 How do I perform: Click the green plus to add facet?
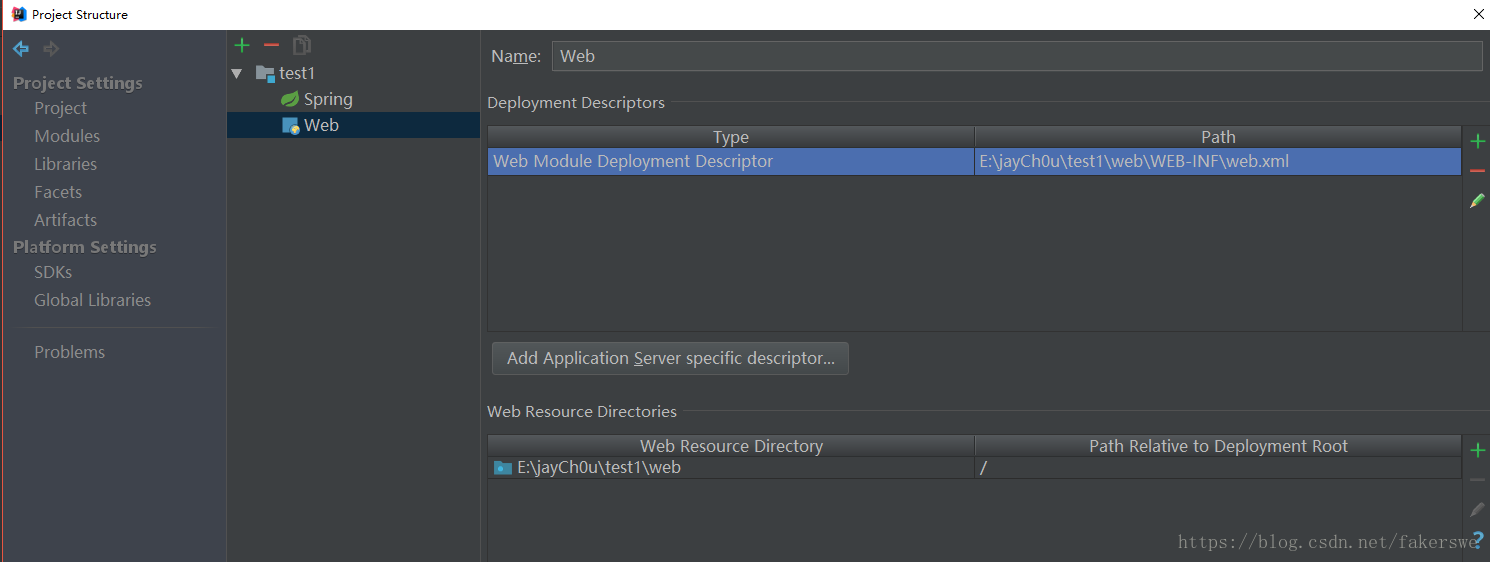click(x=242, y=45)
